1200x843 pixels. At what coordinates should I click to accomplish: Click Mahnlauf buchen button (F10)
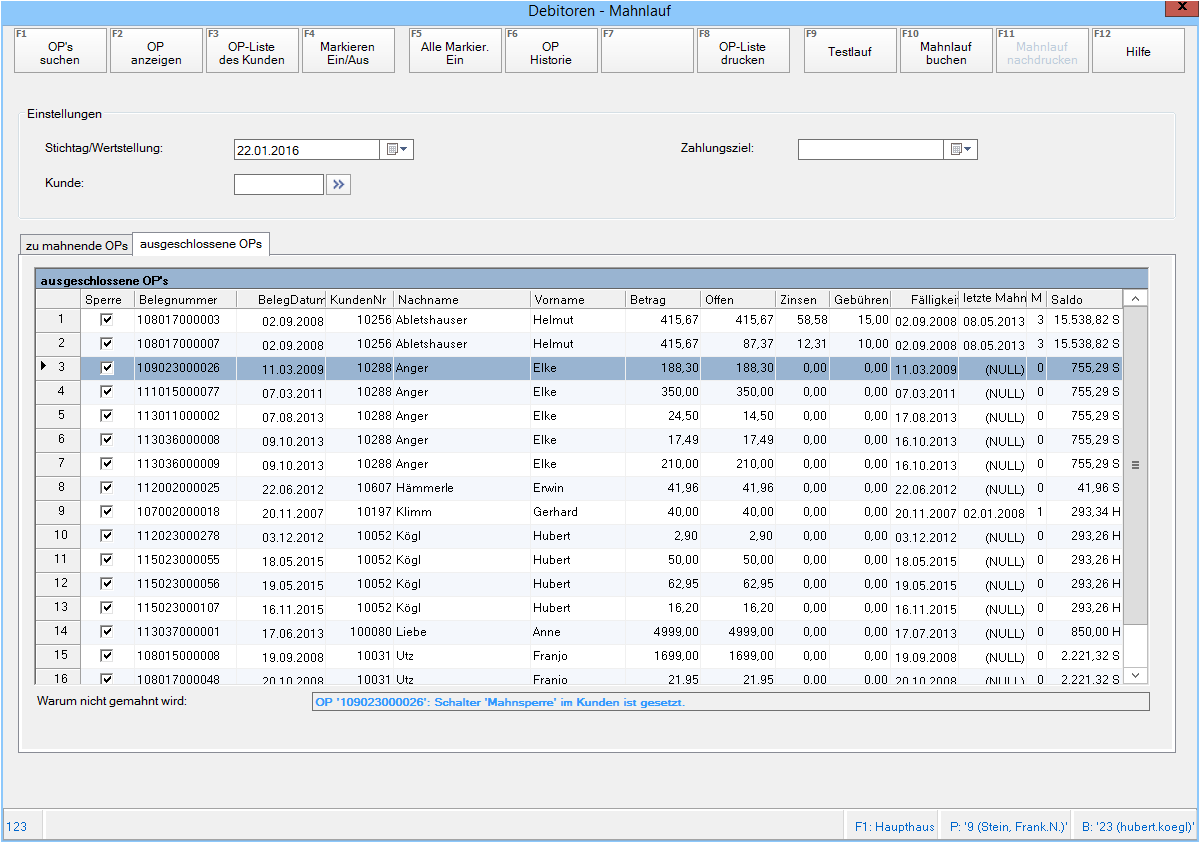(945, 51)
